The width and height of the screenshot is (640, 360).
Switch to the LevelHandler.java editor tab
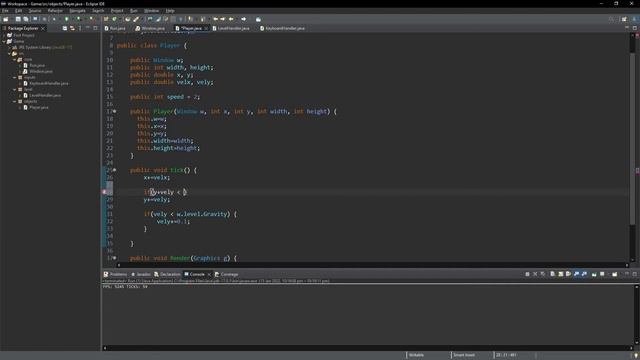(231, 28)
